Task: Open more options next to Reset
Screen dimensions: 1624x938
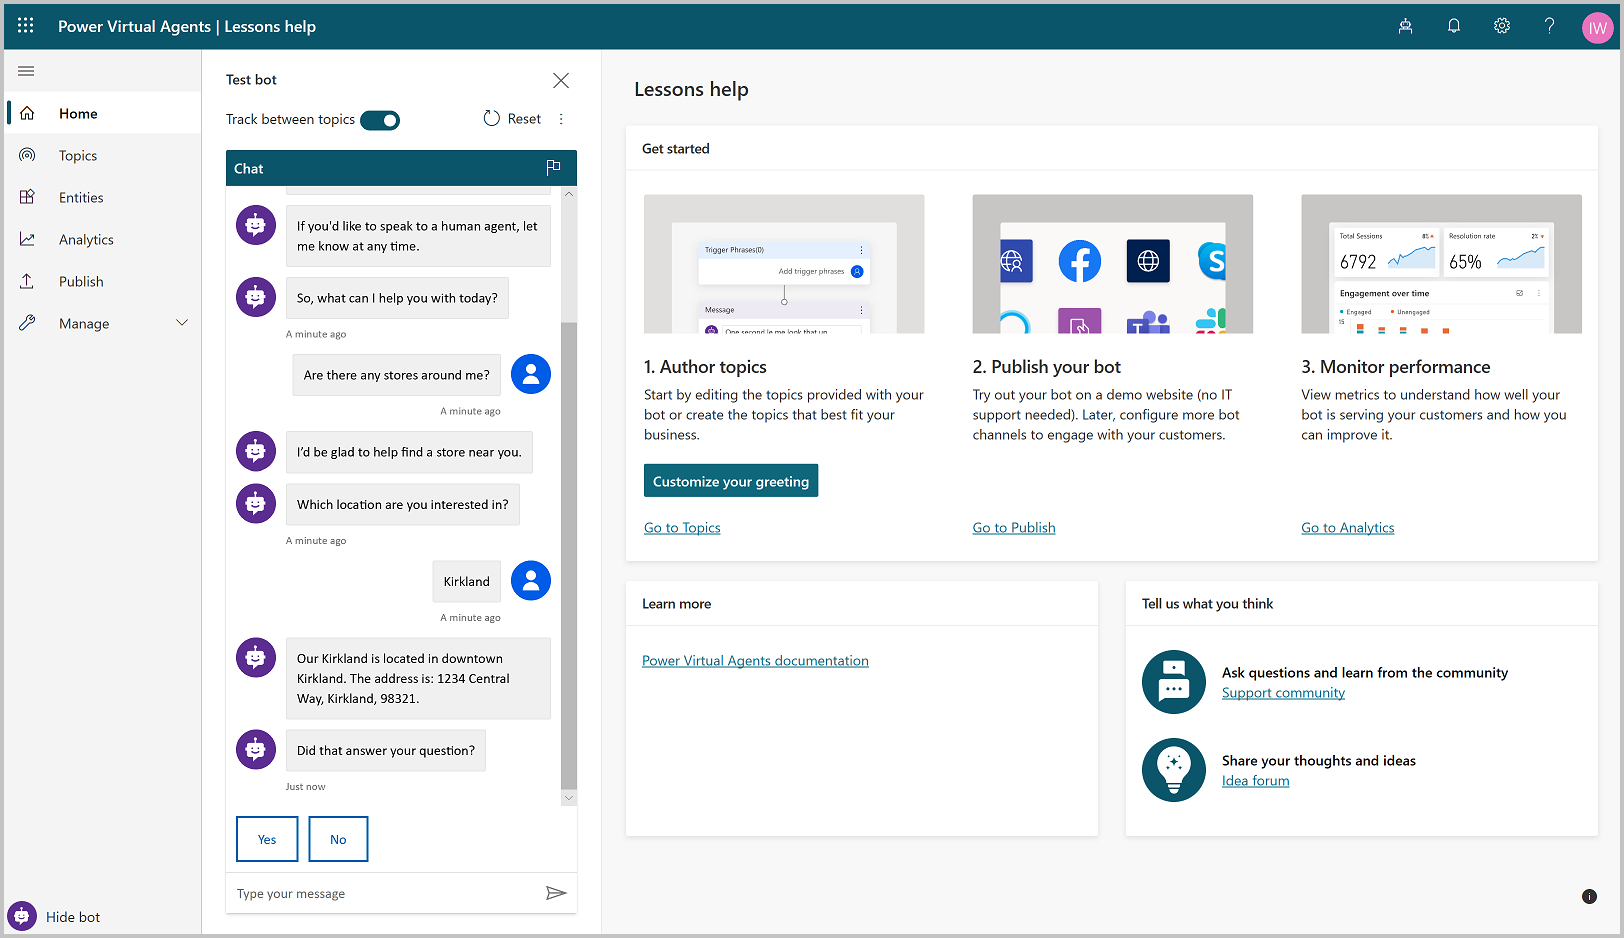Action: pos(561,119)
